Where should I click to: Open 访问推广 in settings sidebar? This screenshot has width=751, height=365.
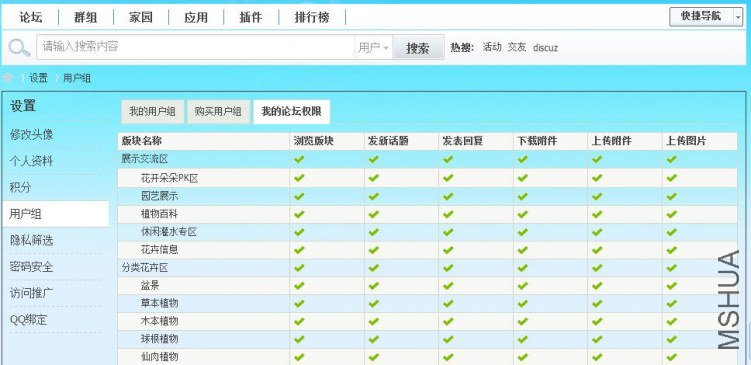[32, 293]
